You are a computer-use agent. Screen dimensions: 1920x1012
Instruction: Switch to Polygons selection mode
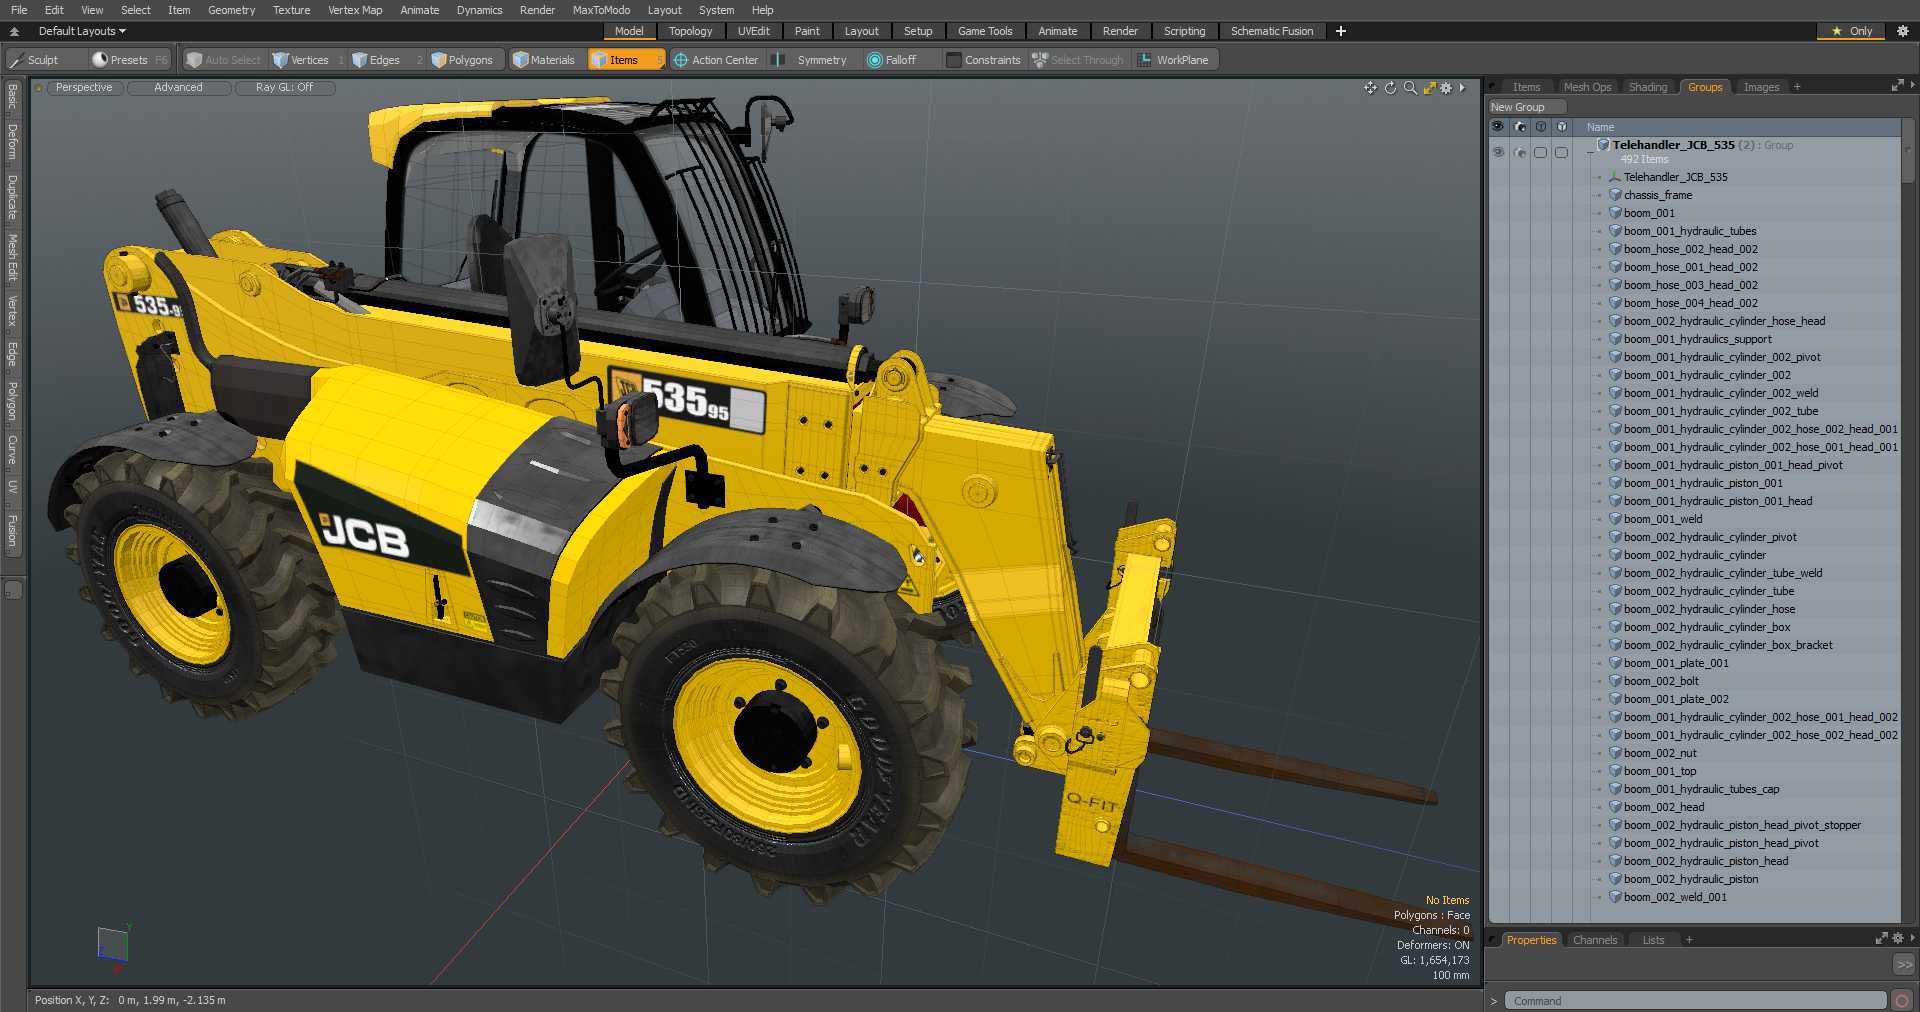click(x=468, y=60)
